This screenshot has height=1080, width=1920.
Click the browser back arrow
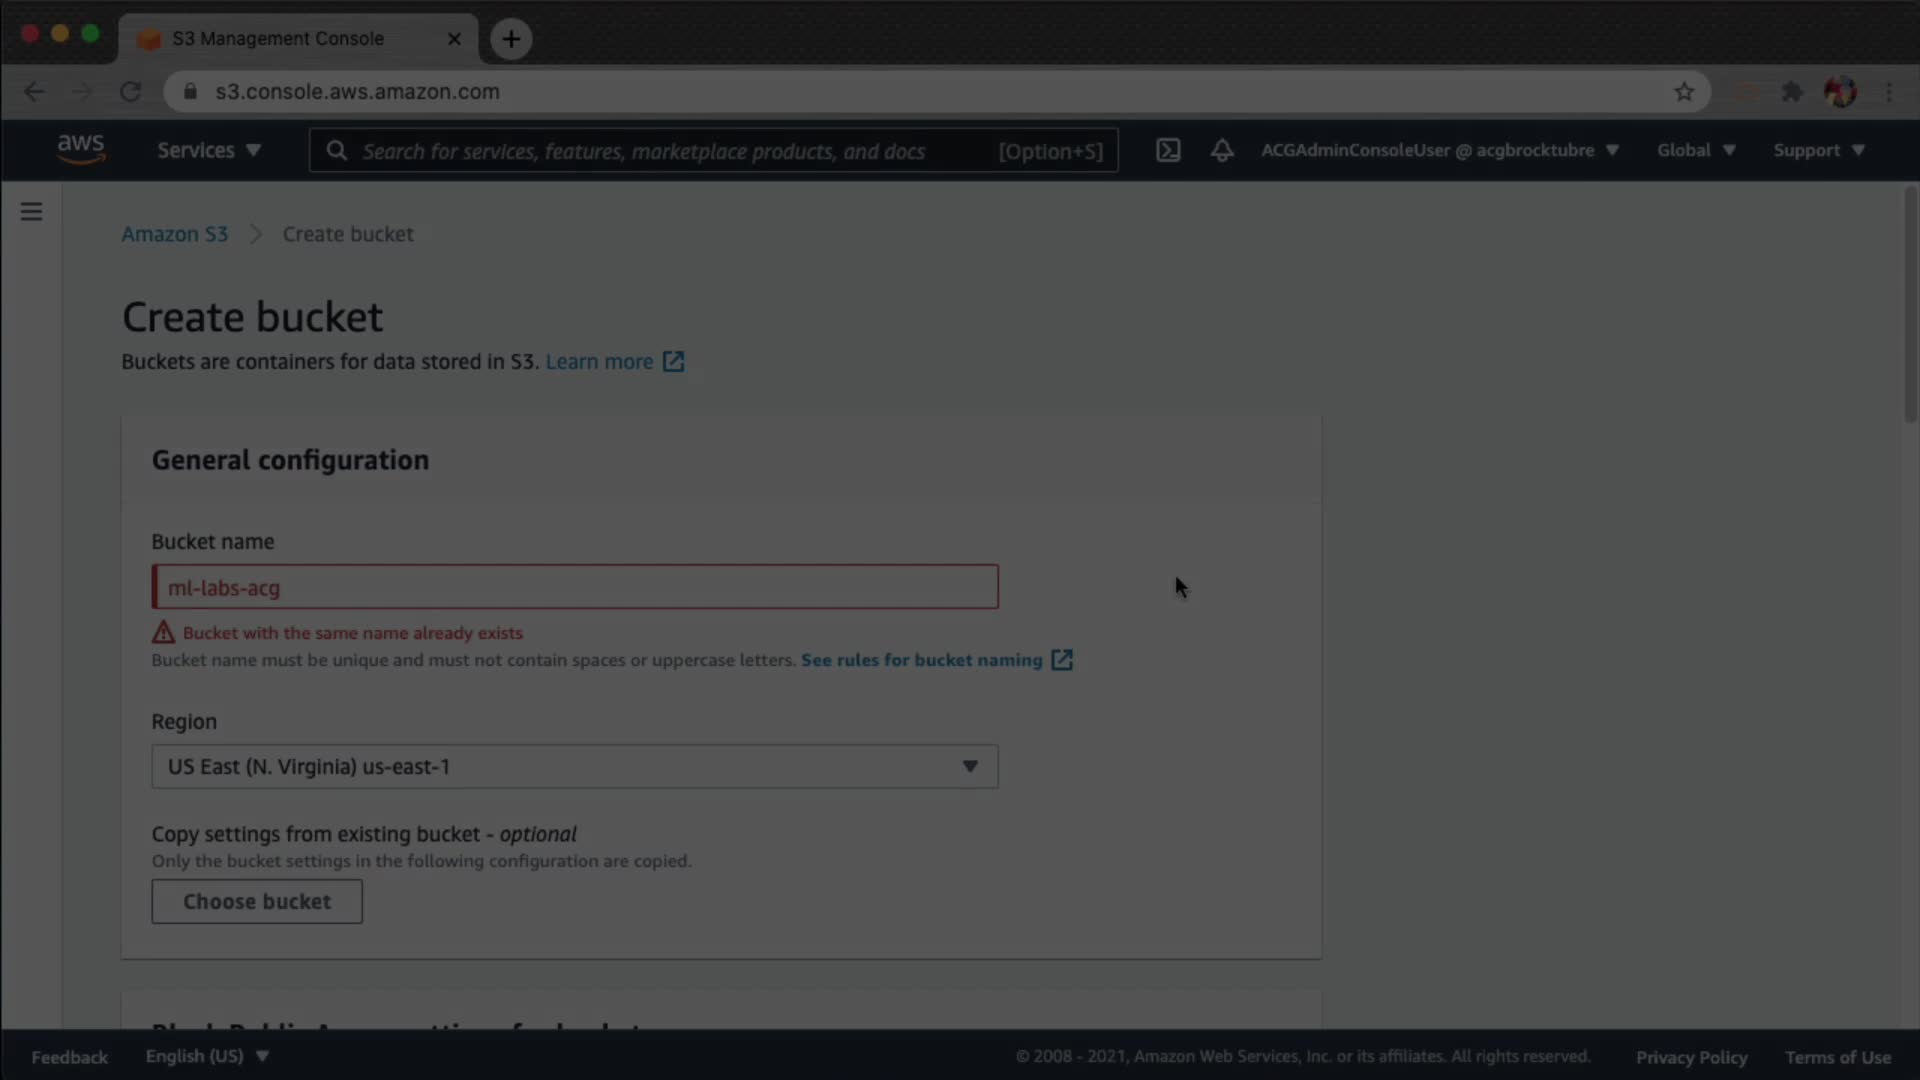coord(34,92)
